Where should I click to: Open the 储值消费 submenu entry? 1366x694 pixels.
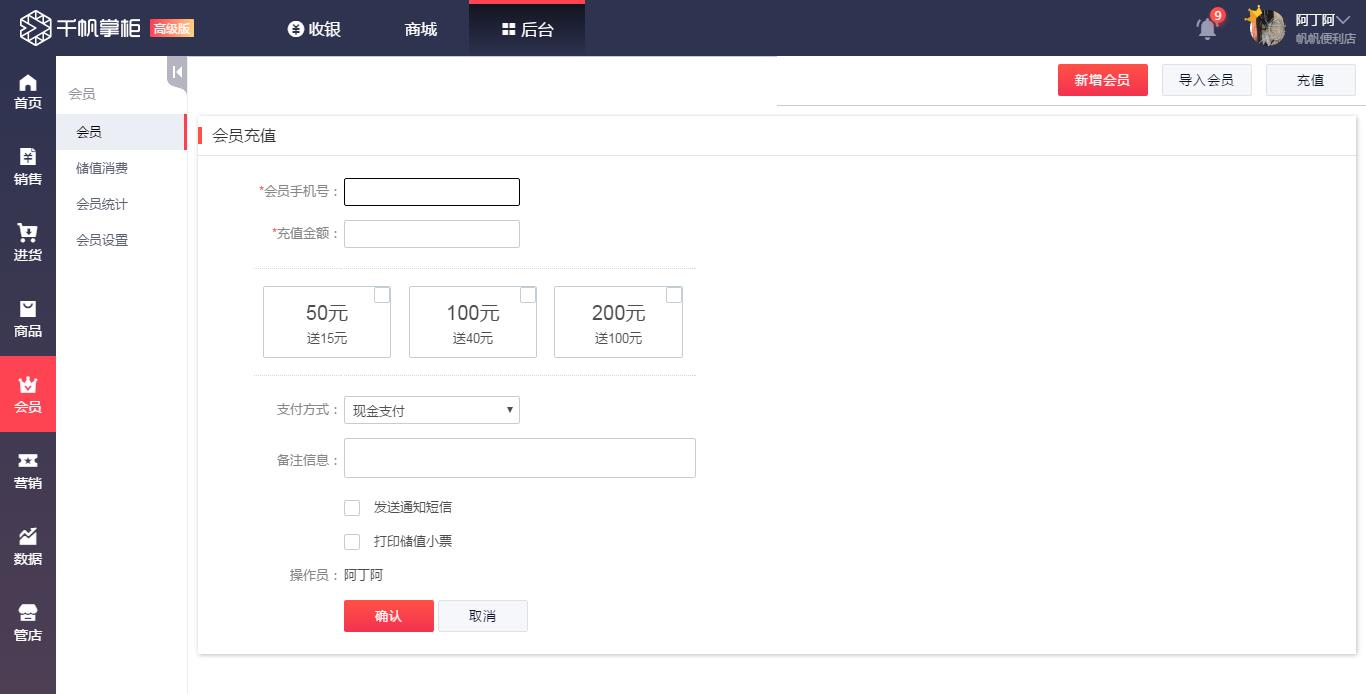tap(102, 167)
